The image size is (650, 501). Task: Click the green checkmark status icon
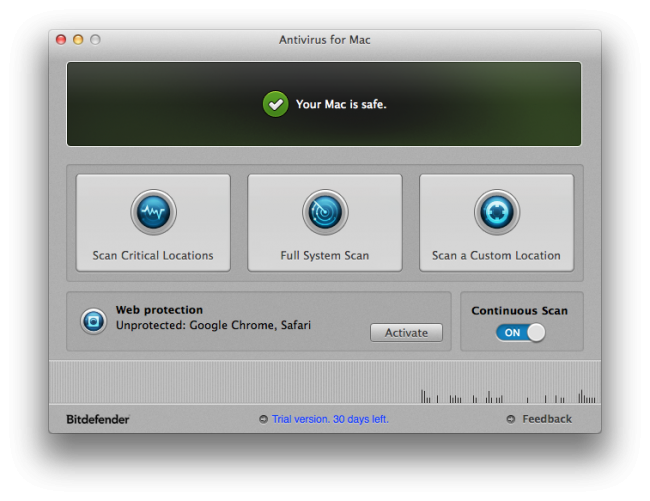click(x=275, y=104)
